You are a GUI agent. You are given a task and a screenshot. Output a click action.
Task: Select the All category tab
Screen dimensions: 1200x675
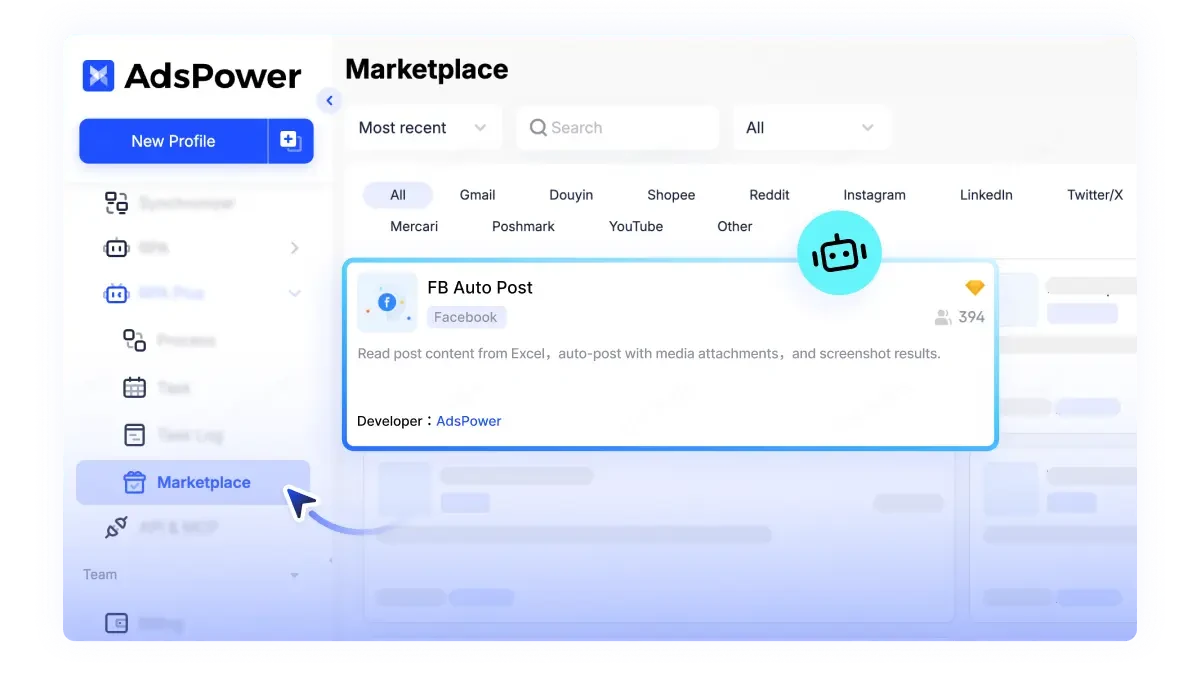click(398, 195)
